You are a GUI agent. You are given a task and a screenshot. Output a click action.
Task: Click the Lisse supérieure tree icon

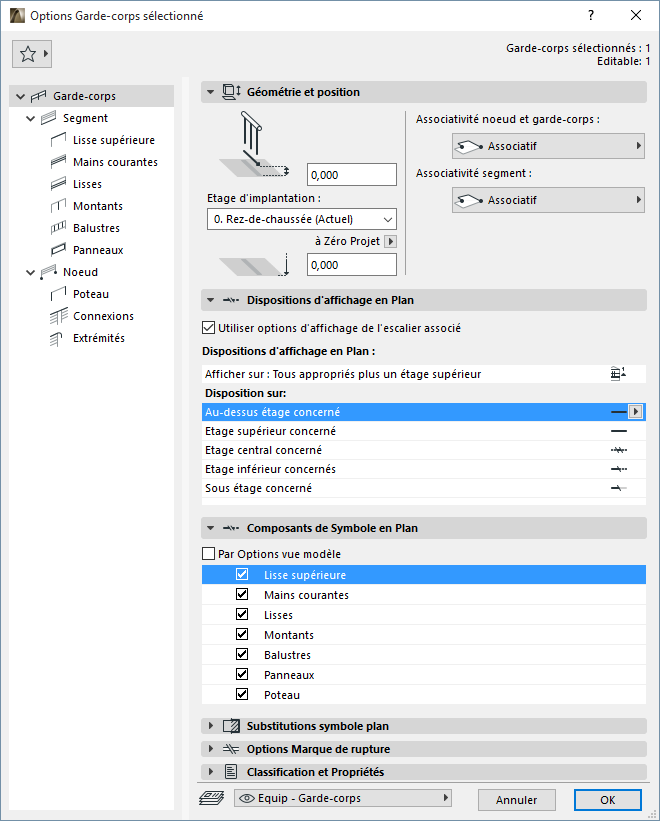tap(58, 140)
